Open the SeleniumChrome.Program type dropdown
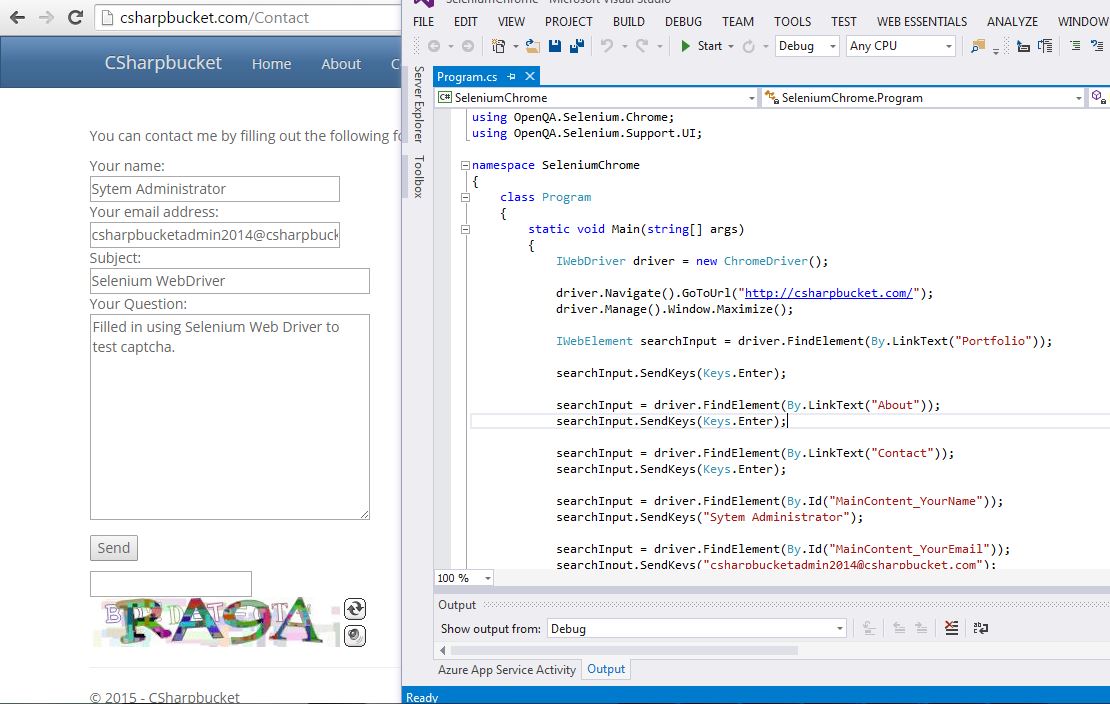The image size is (1110, 704). [x=923, y=98]
